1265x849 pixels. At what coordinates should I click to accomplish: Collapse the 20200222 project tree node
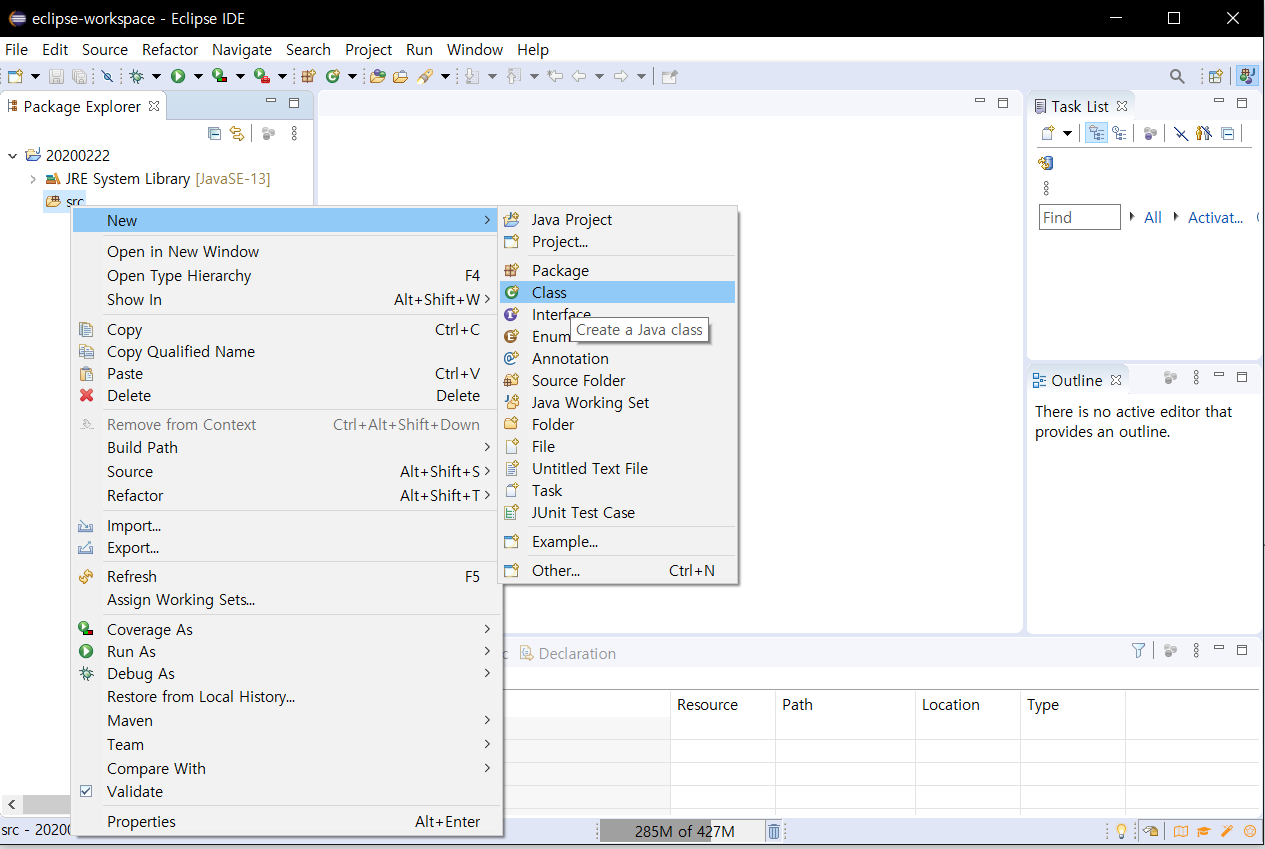(x=12, y=155)
